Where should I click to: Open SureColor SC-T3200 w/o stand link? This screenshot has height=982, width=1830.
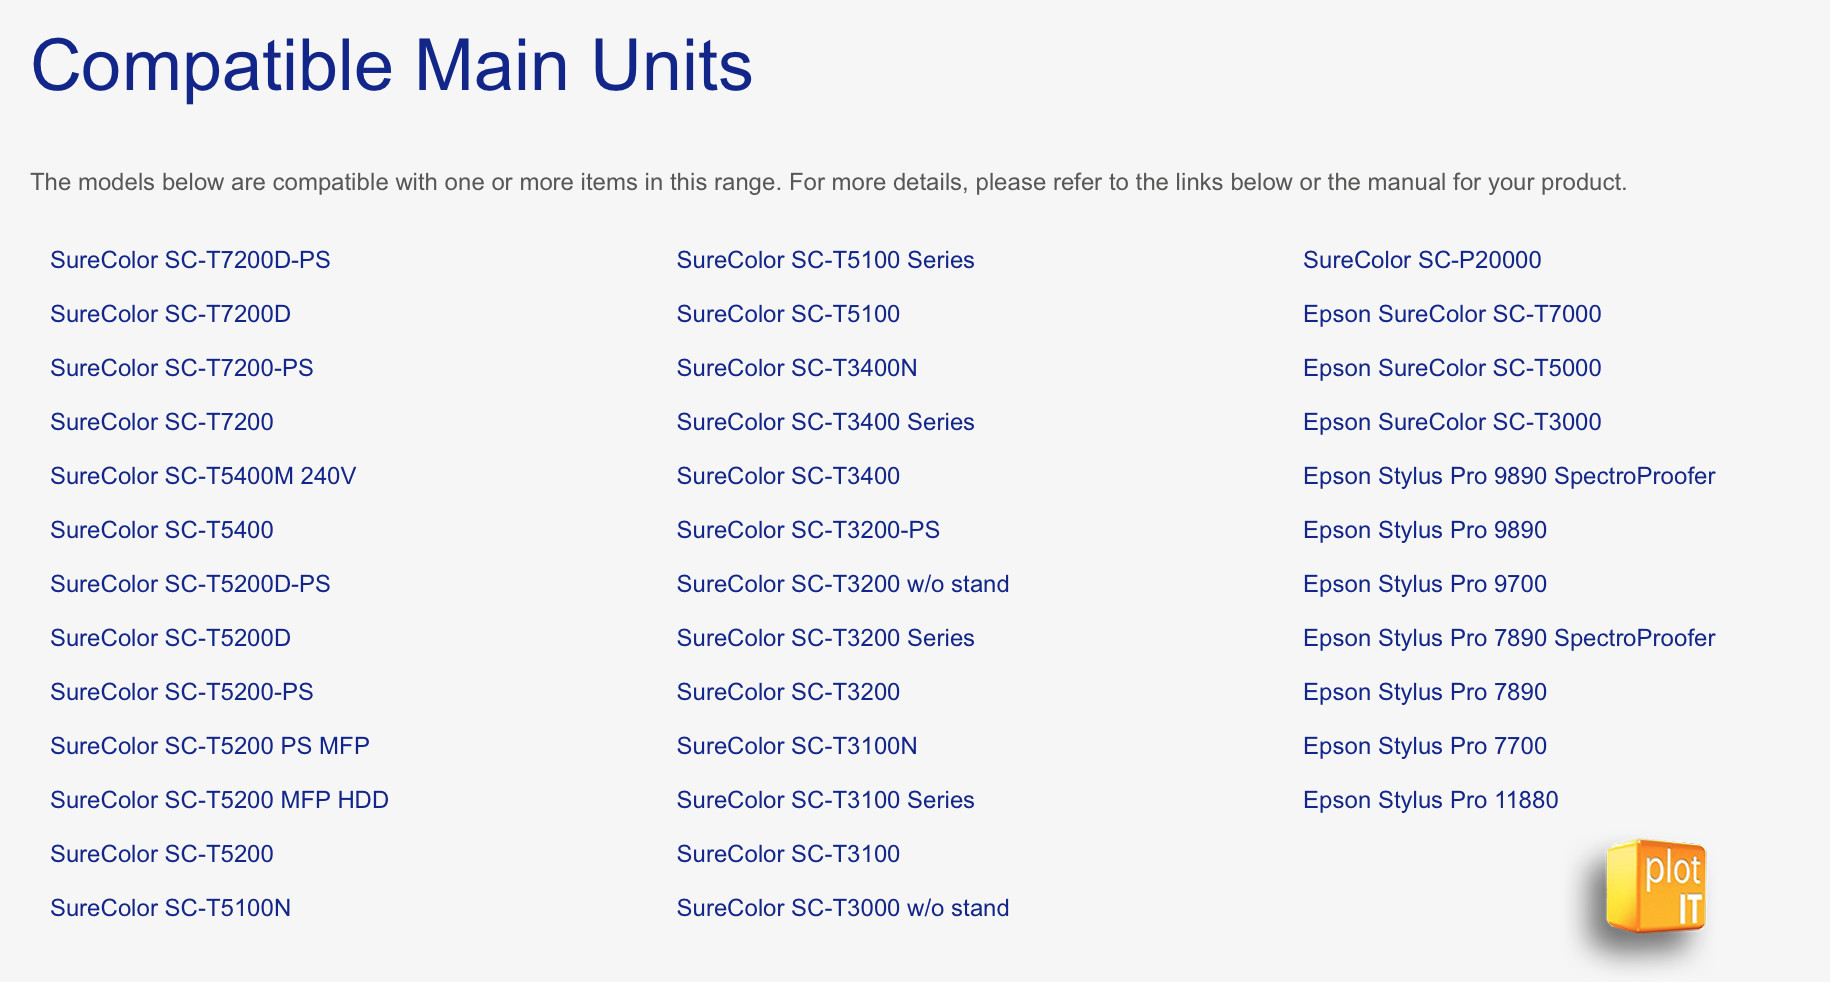(x=843, y=584)
